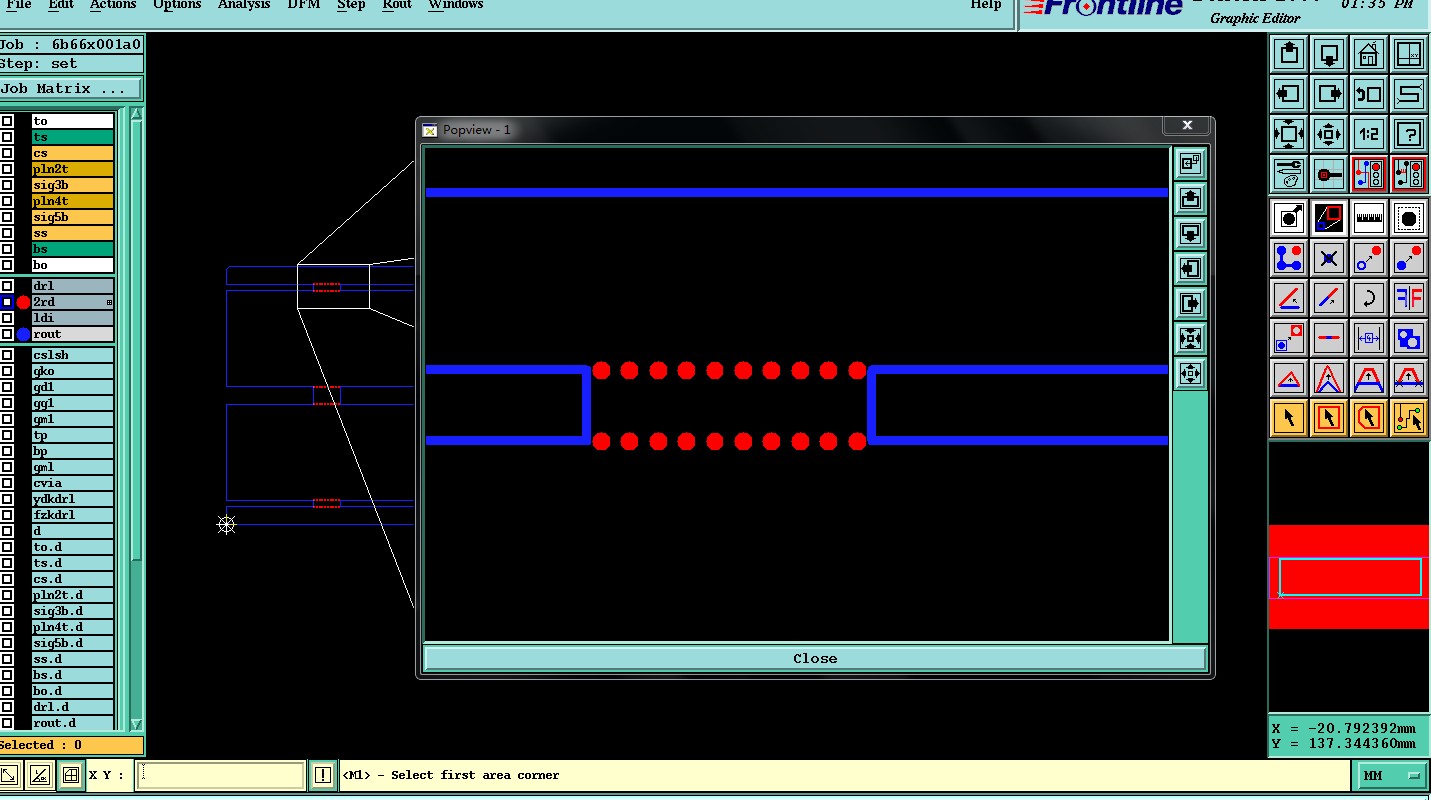1431x800 pixels.
Task: Click the Popview pan right icon
Action: click(x=1190, y=303)
